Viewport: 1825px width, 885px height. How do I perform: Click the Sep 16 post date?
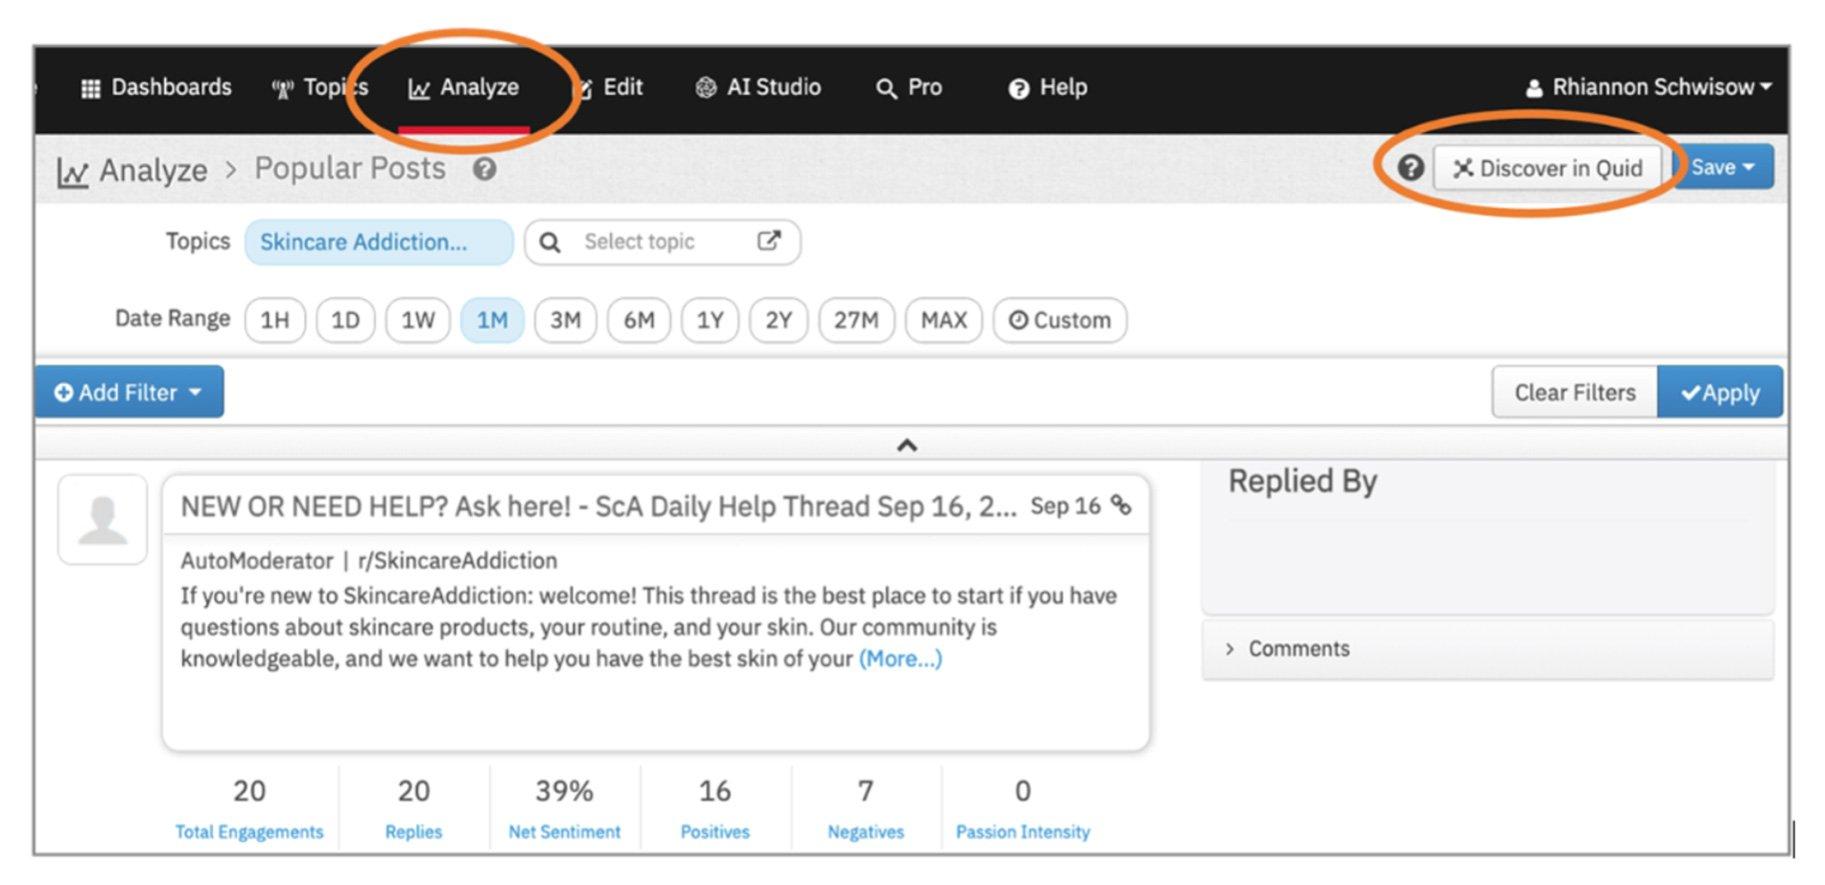(1065, 506)
